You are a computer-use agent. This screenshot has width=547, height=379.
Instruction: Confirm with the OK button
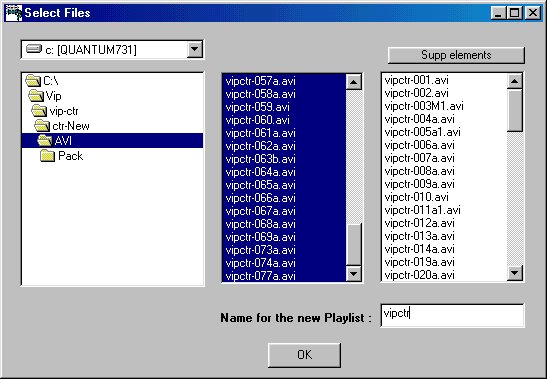pyautogui.click(x=304, y=355)
